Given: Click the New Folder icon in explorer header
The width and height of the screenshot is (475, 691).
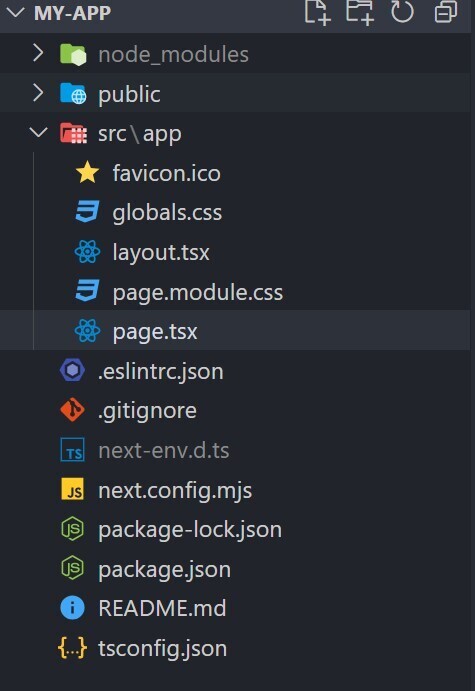Looking at the screenshot, I should [x=360, y=12].
